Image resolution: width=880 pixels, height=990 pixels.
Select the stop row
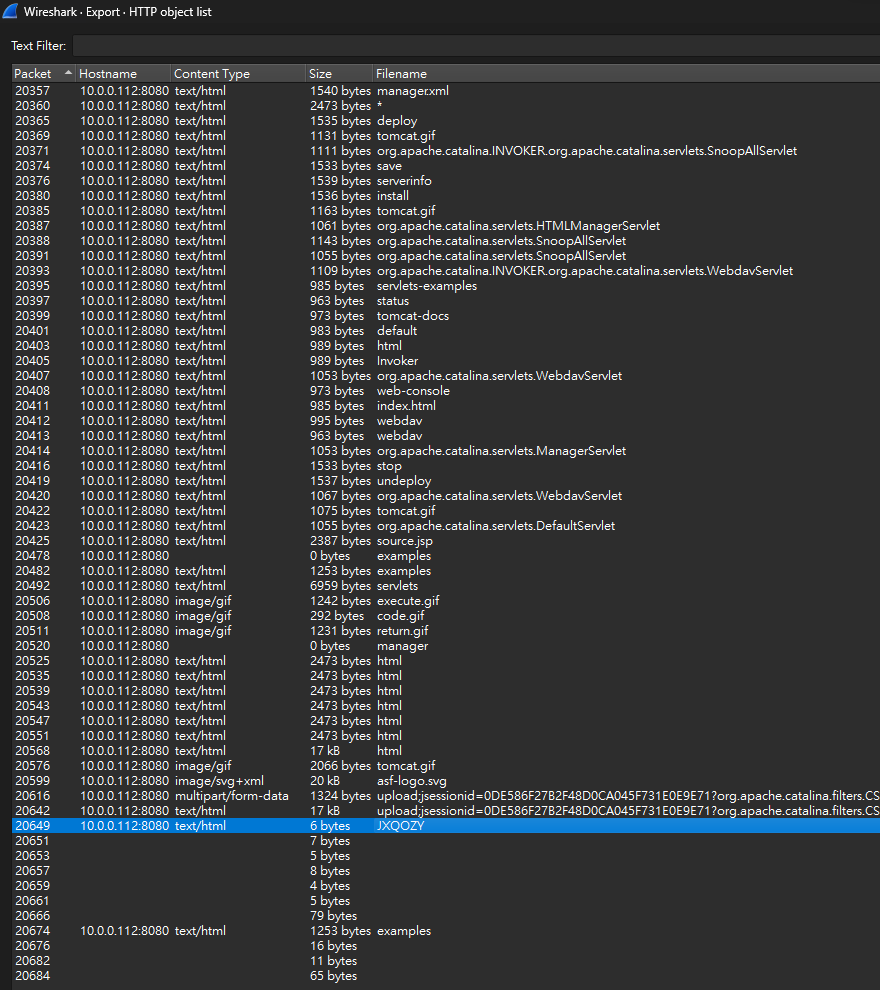pyautogui.click(x=446, y=466)
